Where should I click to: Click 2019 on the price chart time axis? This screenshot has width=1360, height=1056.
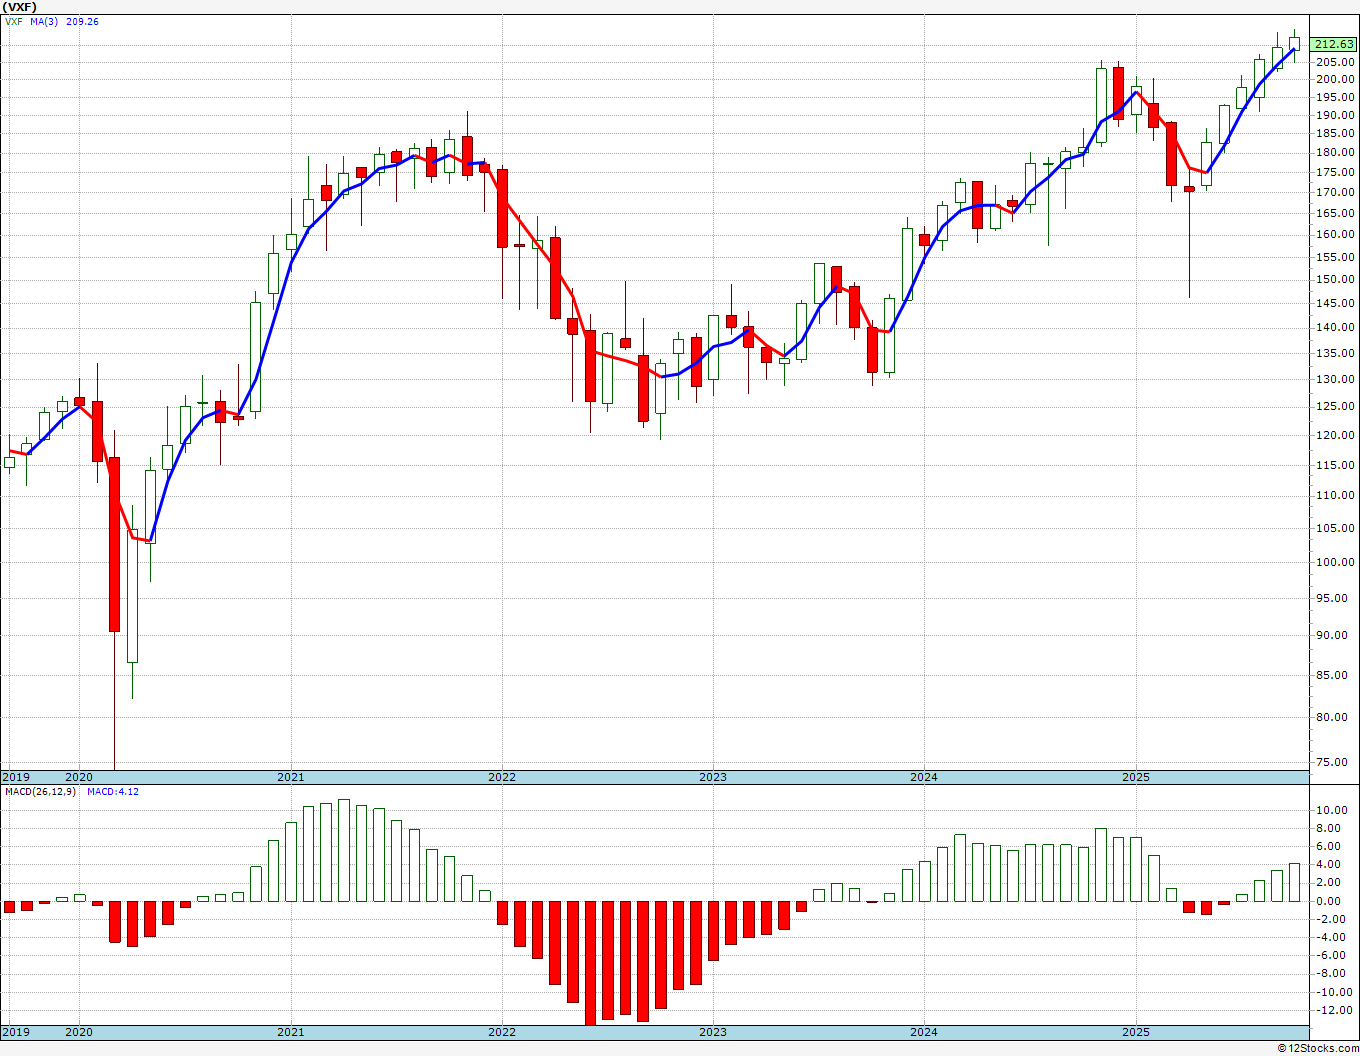click(16, 777)
